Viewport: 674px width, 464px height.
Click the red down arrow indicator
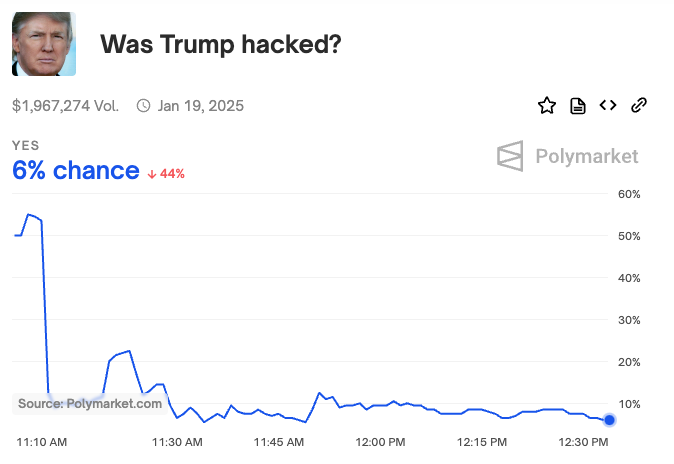click(x=151, y=174)
